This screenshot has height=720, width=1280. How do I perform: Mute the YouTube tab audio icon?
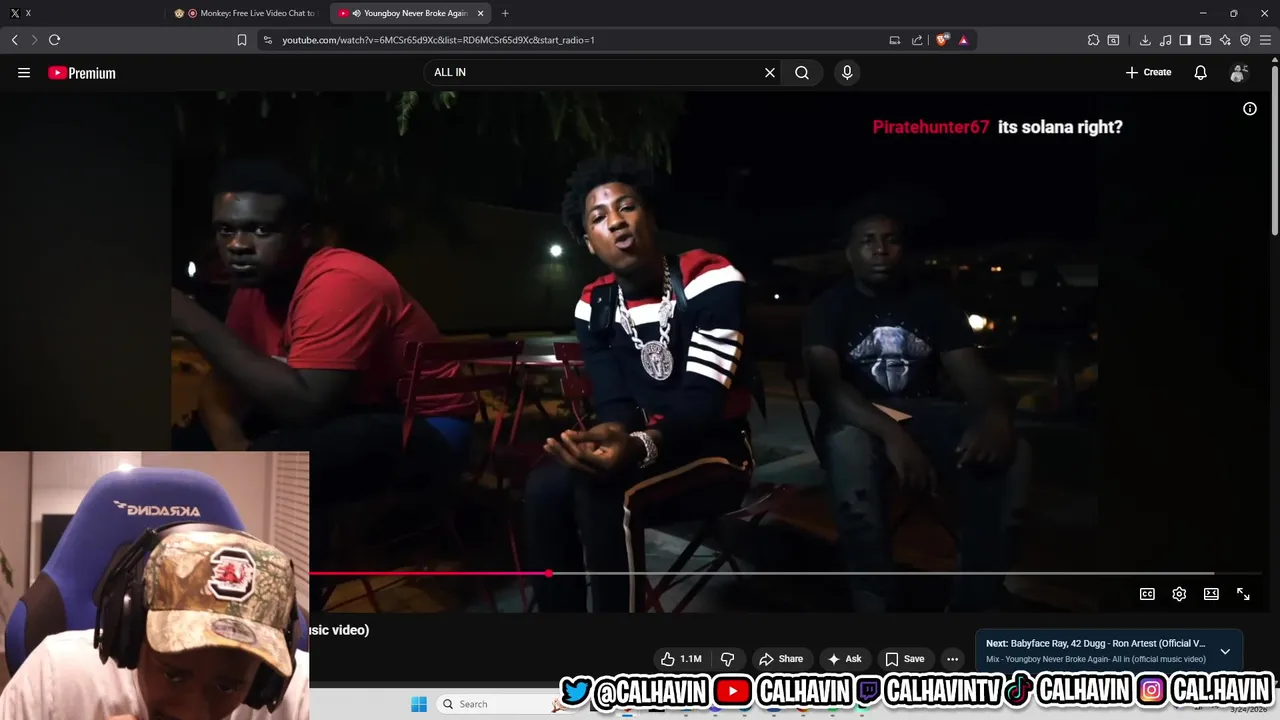[356, 13]
